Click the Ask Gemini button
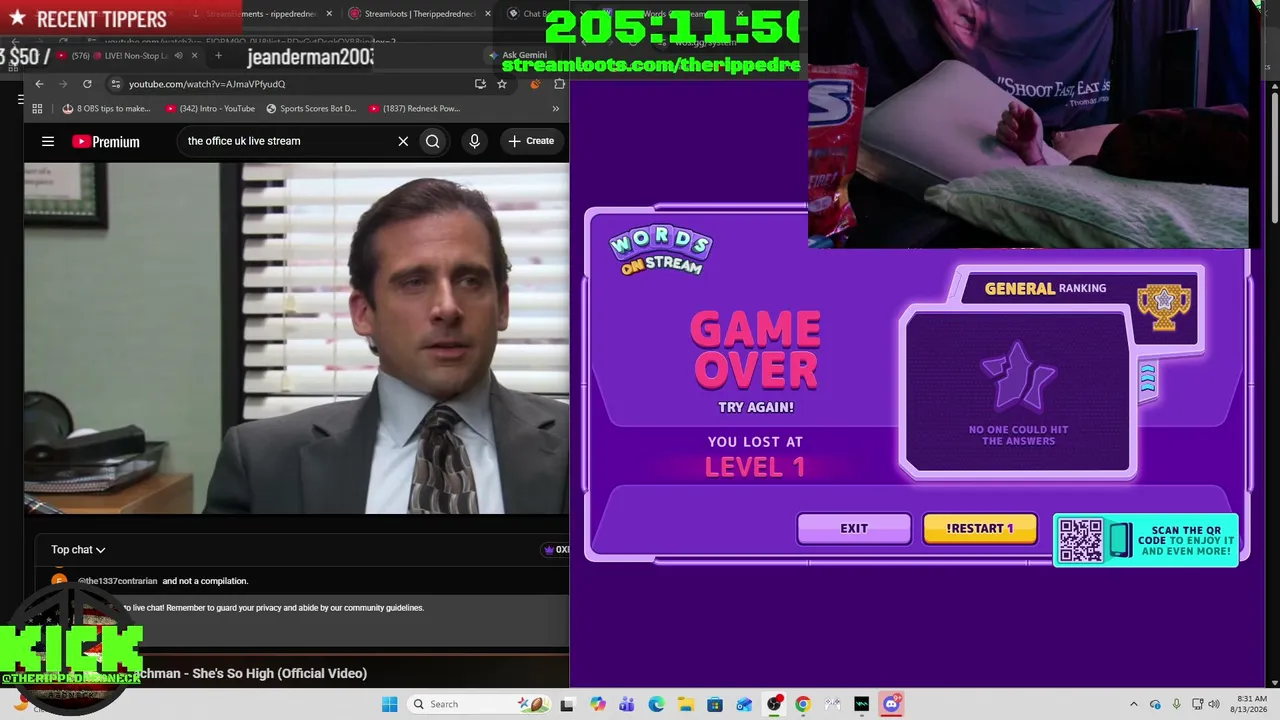Viewport: 1280px width, 720px height. pos(517,56)
